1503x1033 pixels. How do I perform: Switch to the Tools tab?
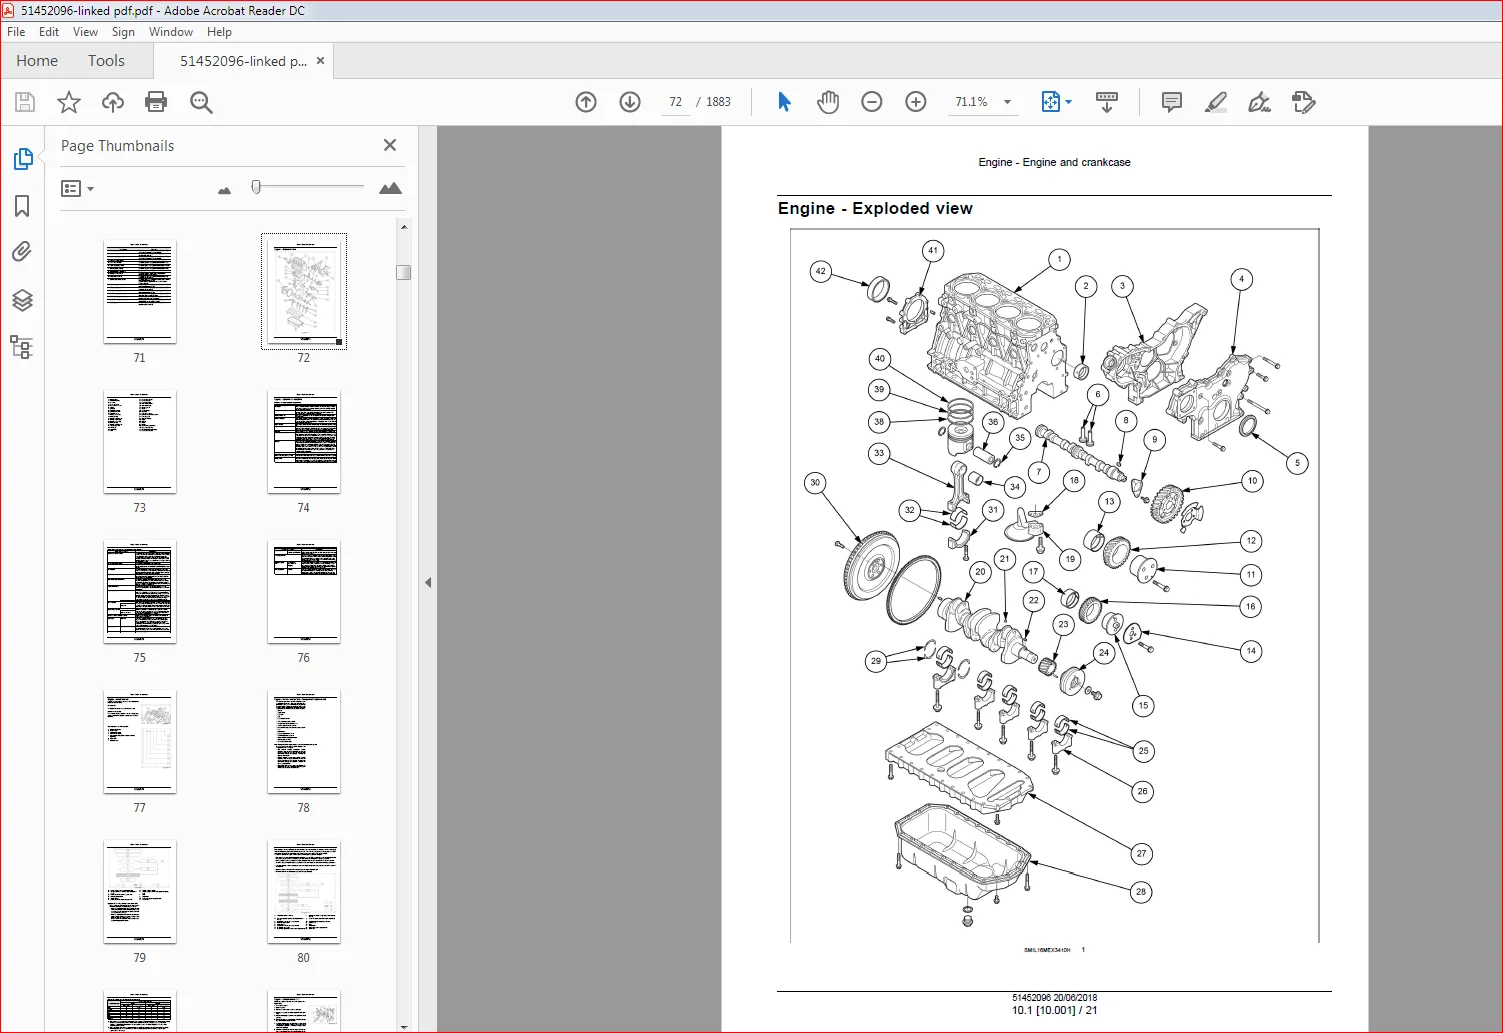106,61
